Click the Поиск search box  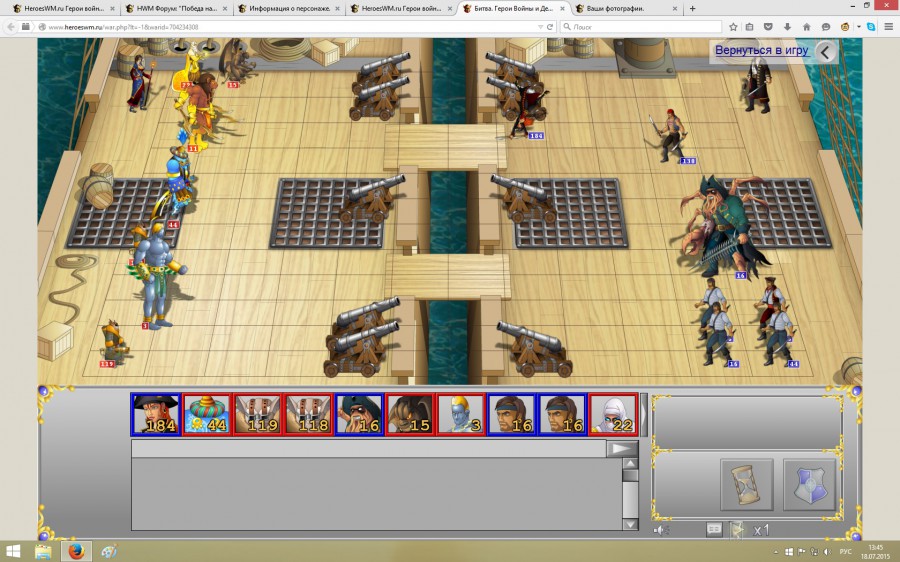[641, 27]
